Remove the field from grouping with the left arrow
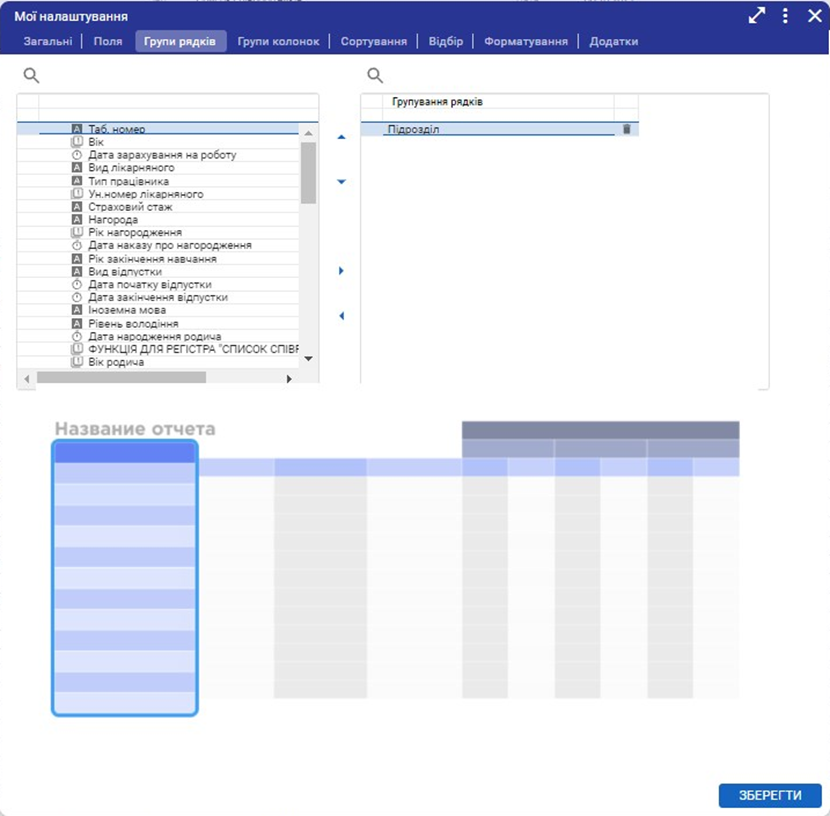This screenshot has width=830, height=816. (x=341, y=316)
